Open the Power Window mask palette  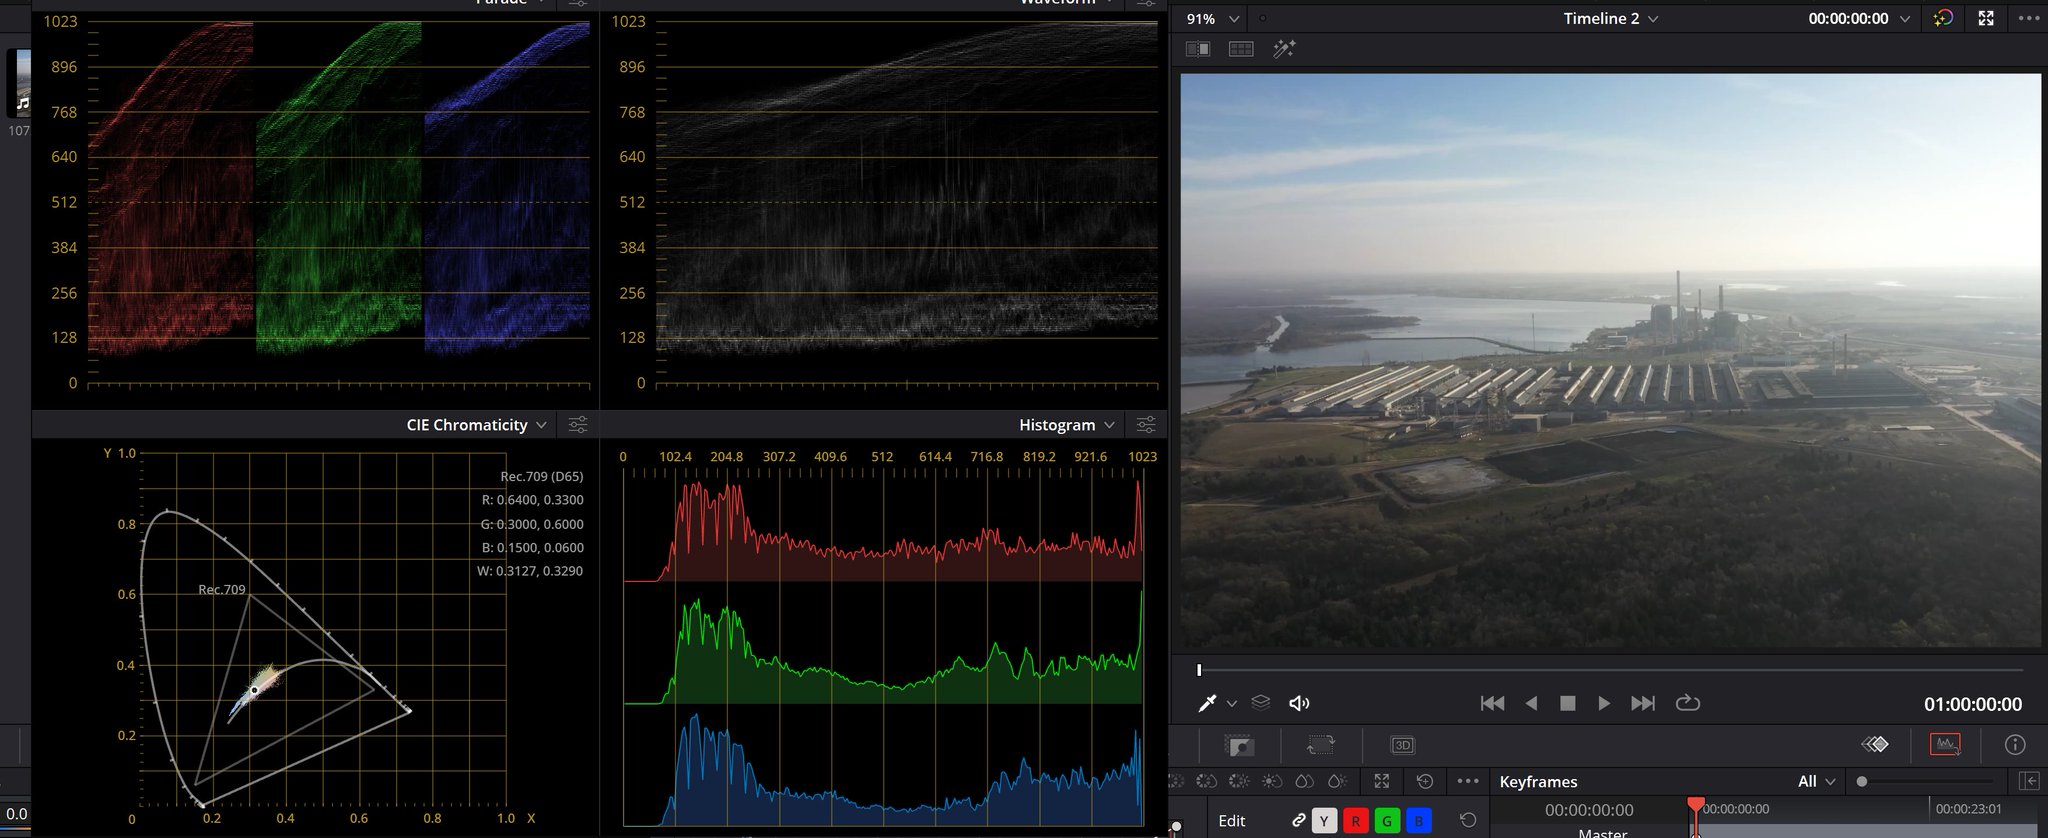[1240, 745]
